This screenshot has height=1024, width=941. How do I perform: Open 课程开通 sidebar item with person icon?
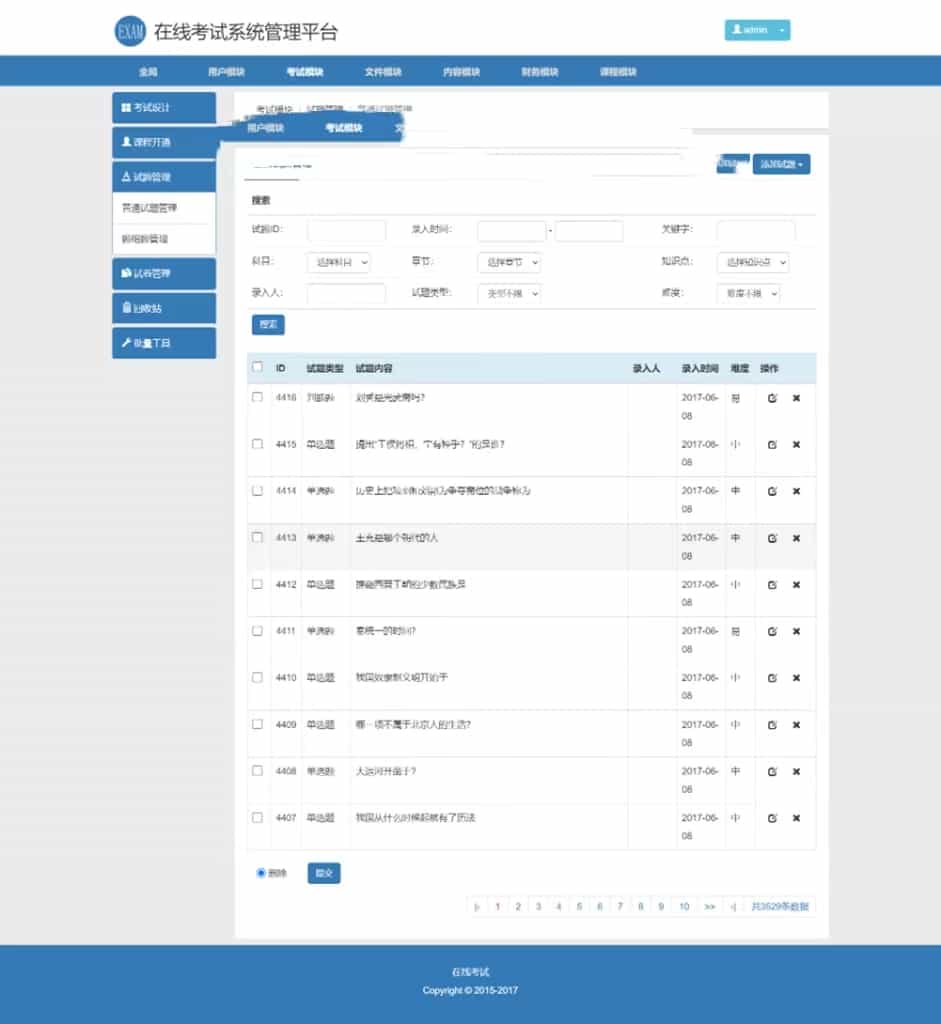164,142
